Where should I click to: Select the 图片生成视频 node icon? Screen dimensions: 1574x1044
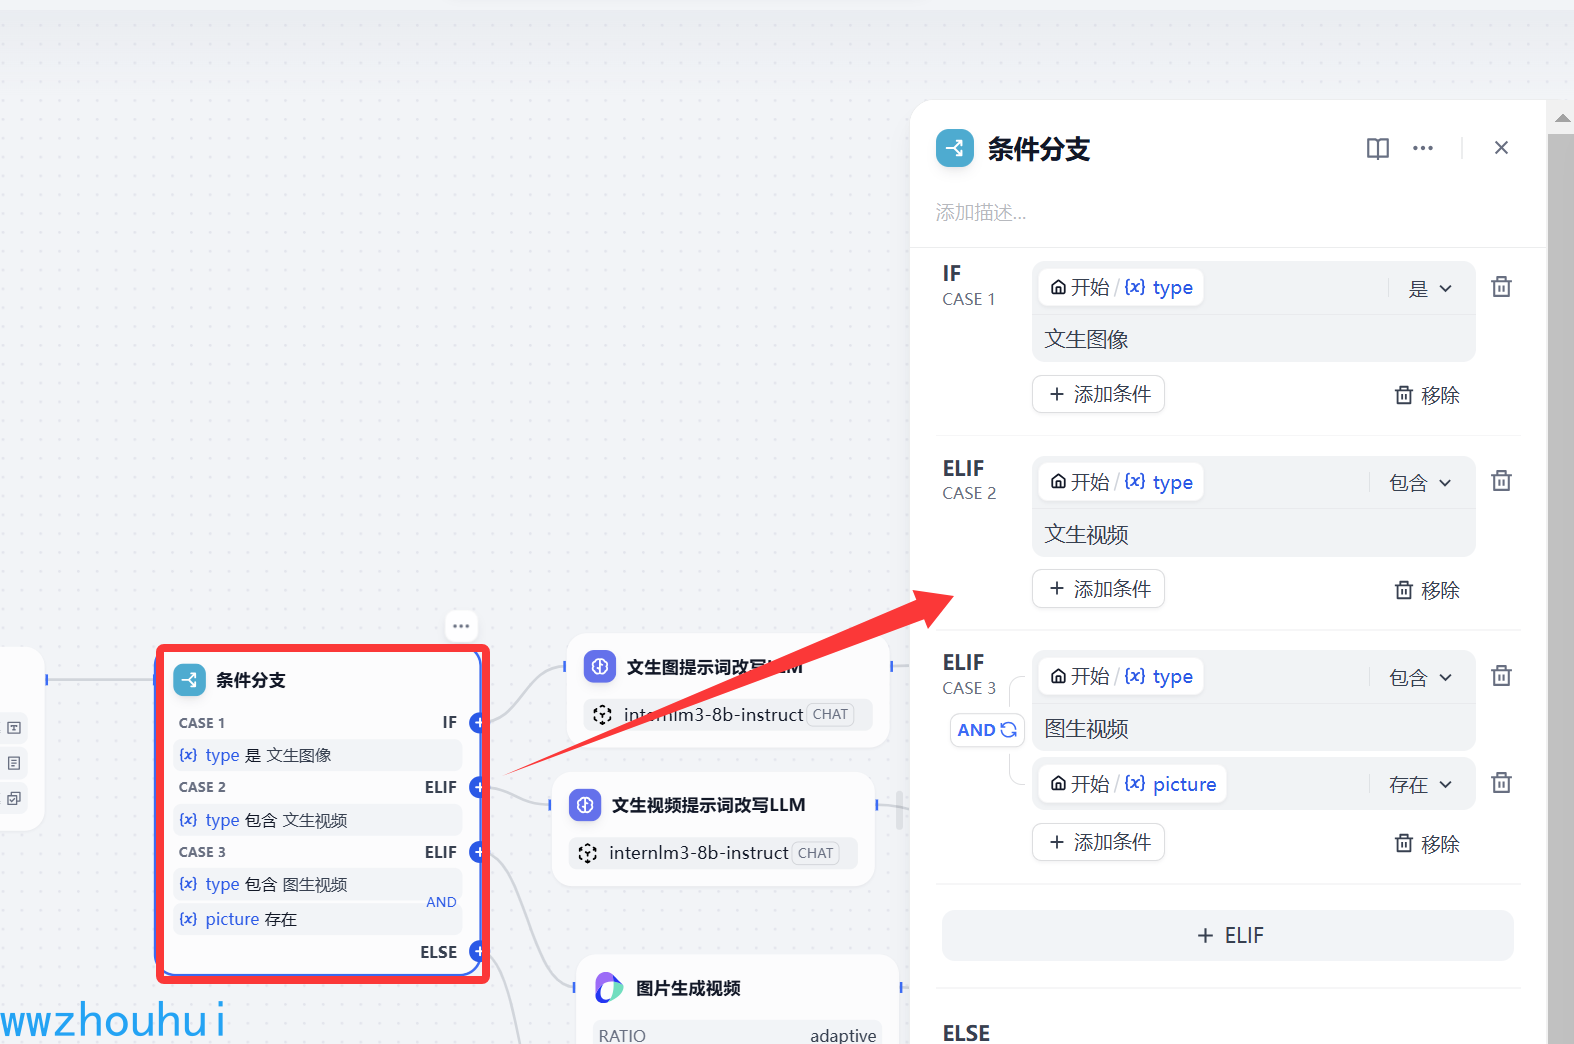pyautogui.click(x=609, y=988)
